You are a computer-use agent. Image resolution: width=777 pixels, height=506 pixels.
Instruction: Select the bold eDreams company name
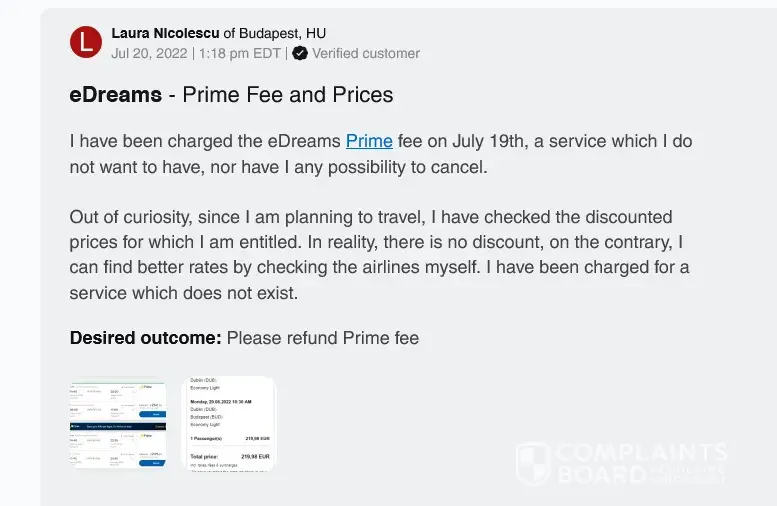115,95
